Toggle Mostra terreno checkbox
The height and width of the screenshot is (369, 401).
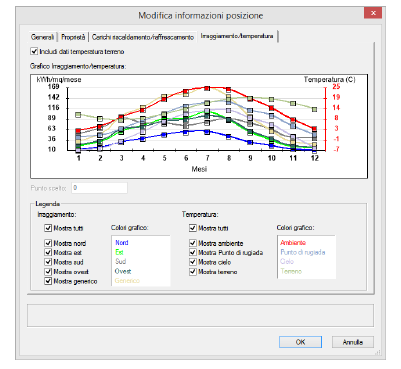tap(193, 272)
